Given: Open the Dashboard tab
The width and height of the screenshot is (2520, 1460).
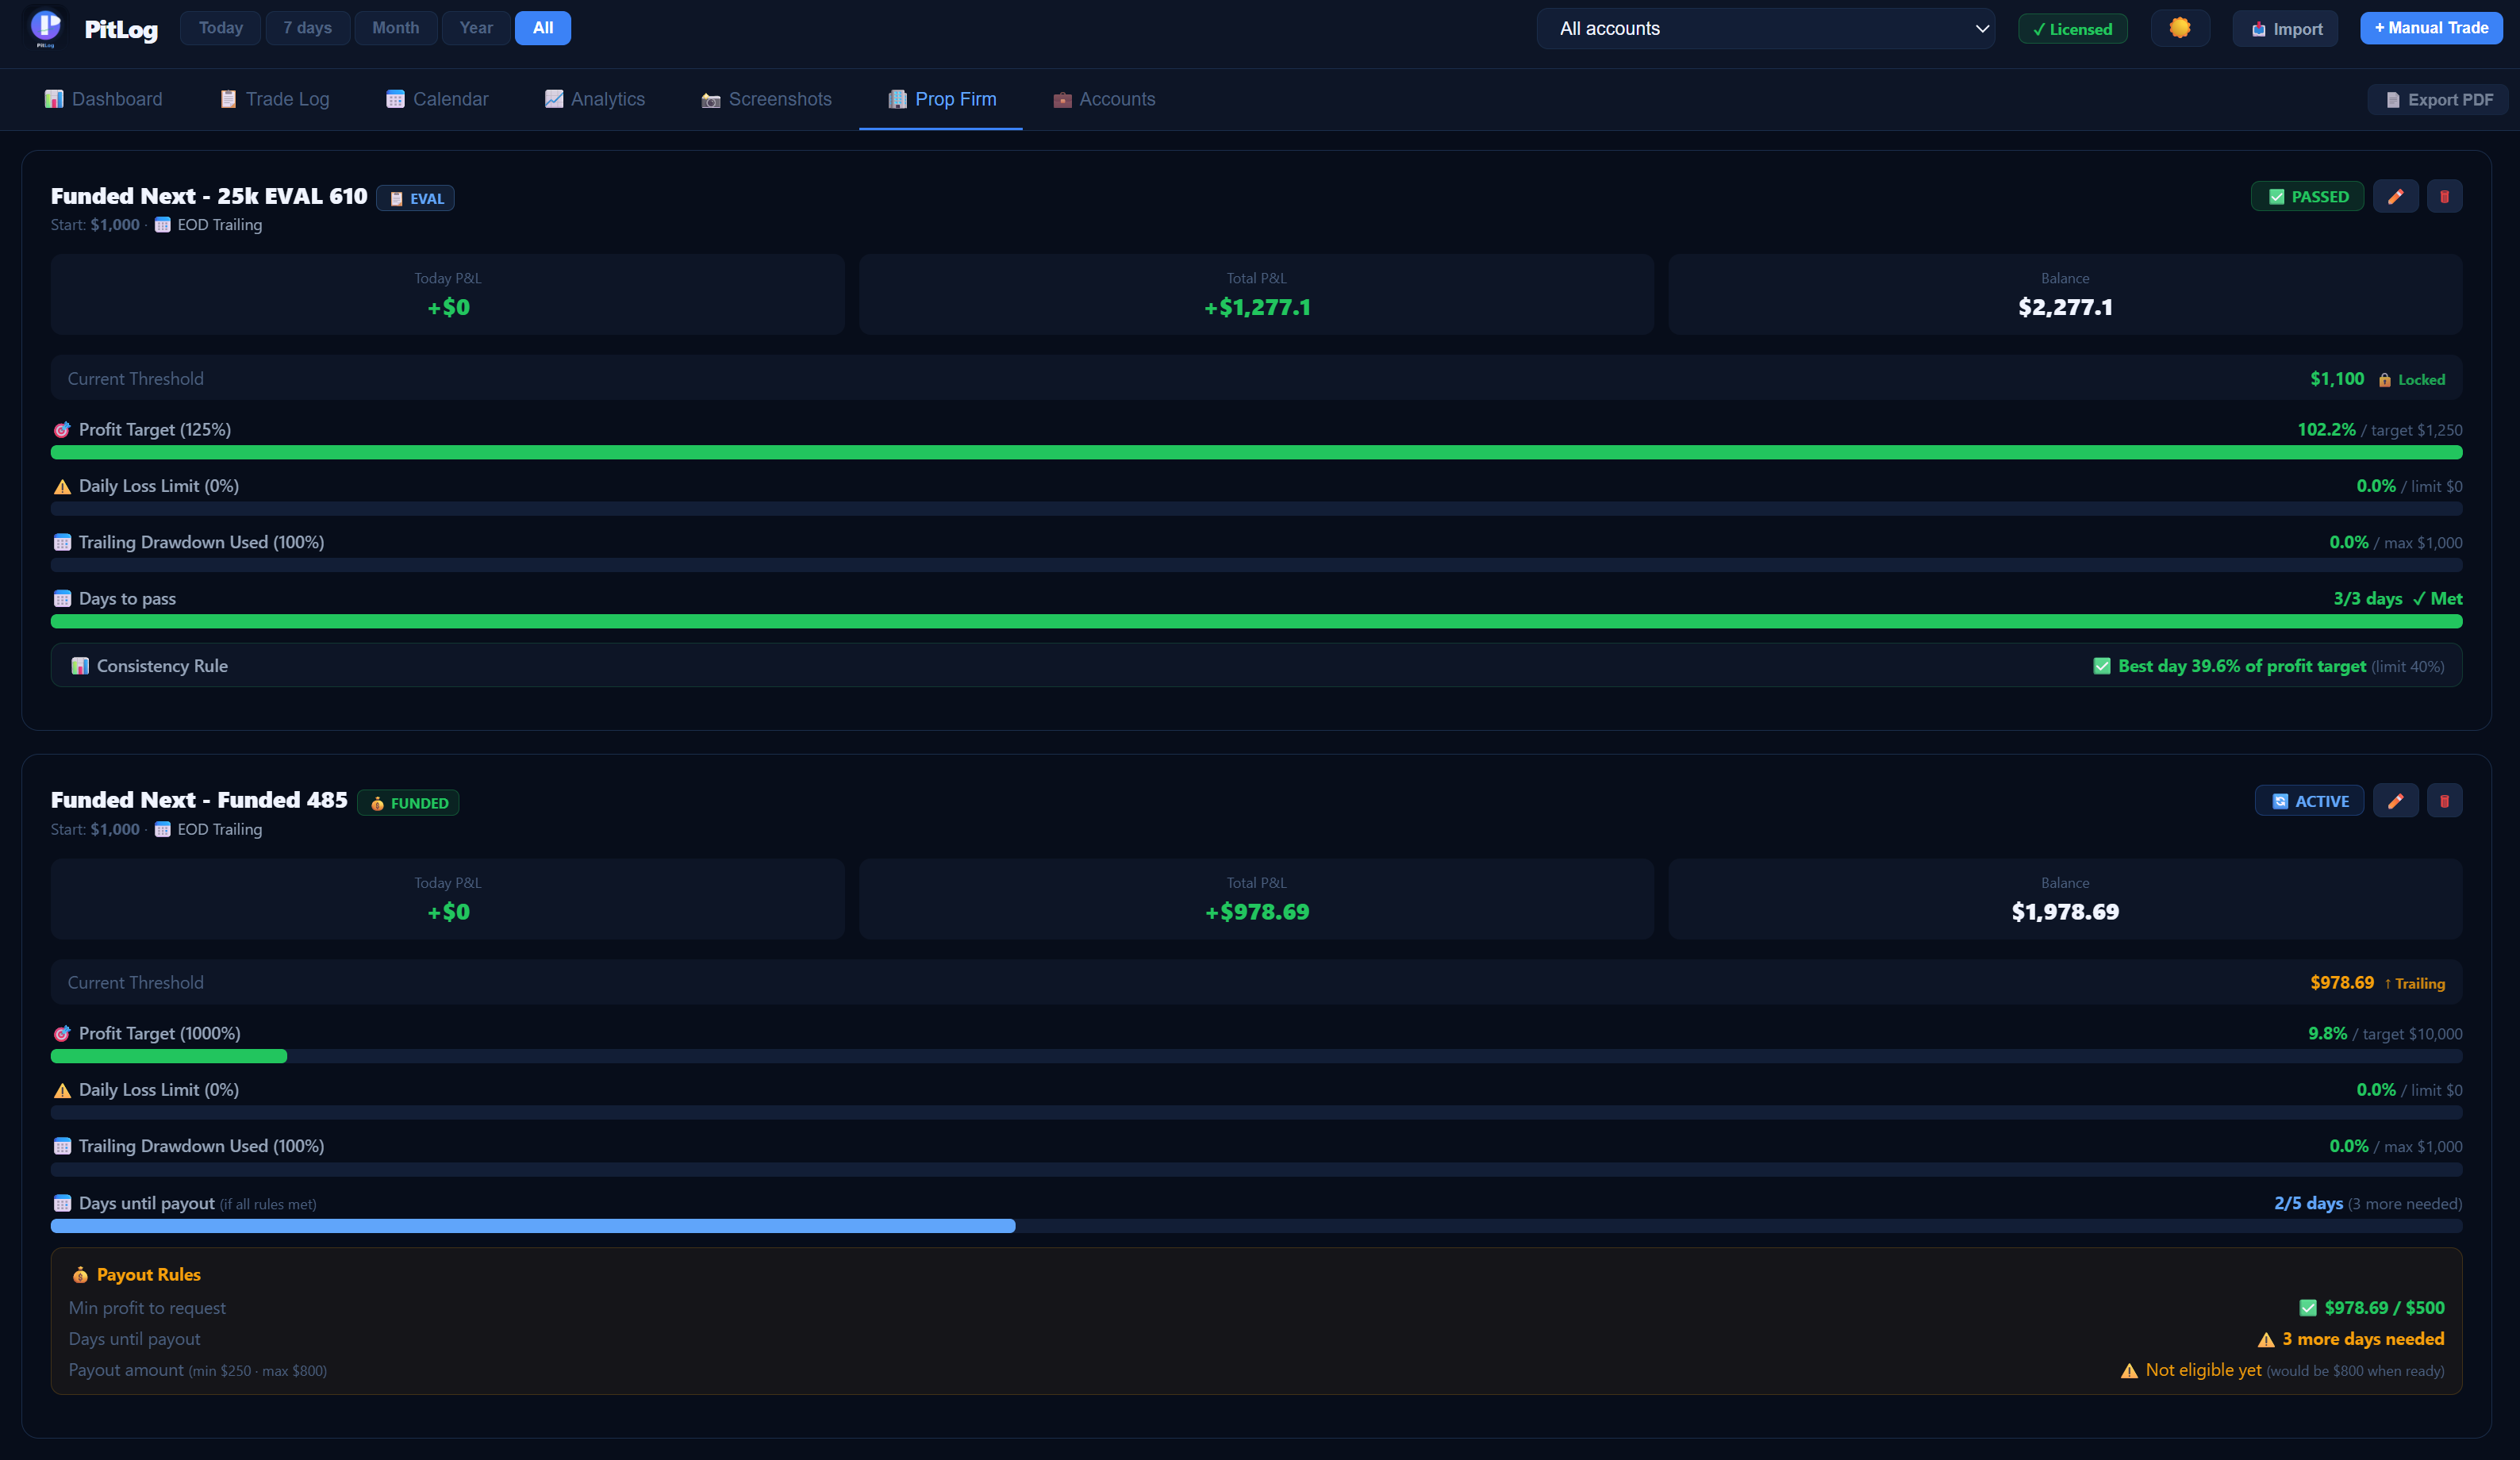Looking at the screenshot, I should (x=104, y=99).
